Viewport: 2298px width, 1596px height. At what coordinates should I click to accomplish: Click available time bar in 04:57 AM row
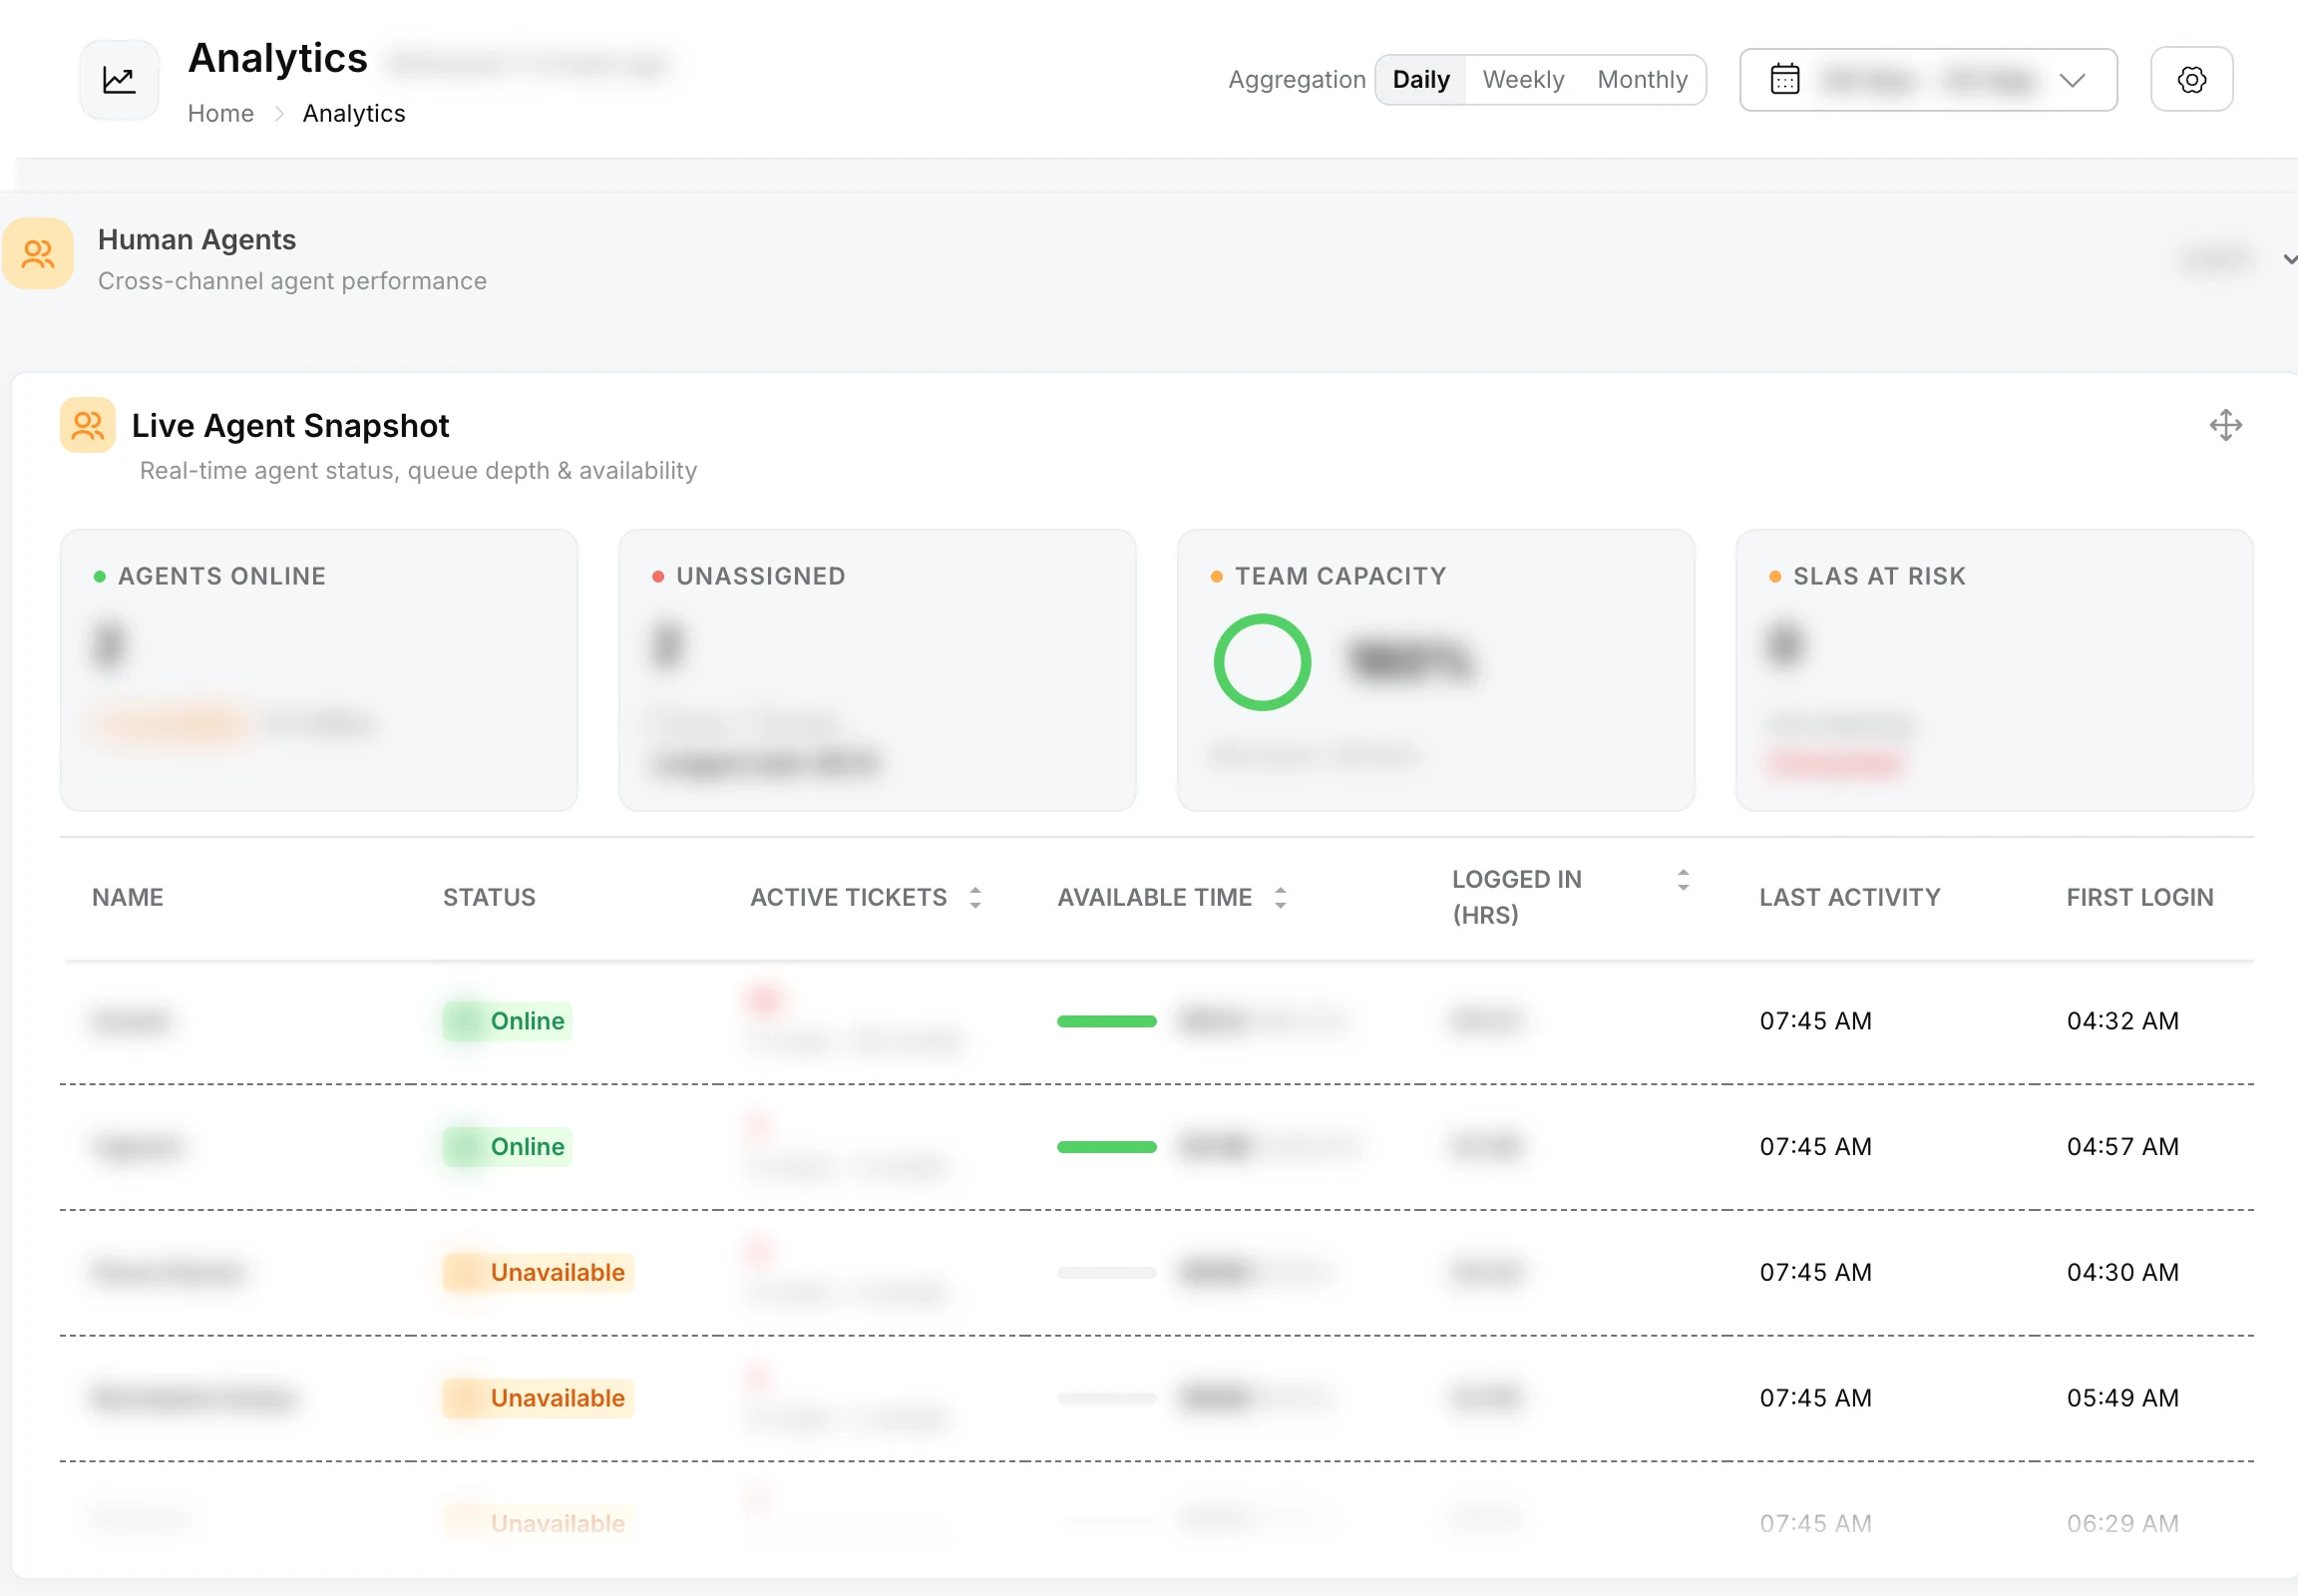(1106, 1147)
